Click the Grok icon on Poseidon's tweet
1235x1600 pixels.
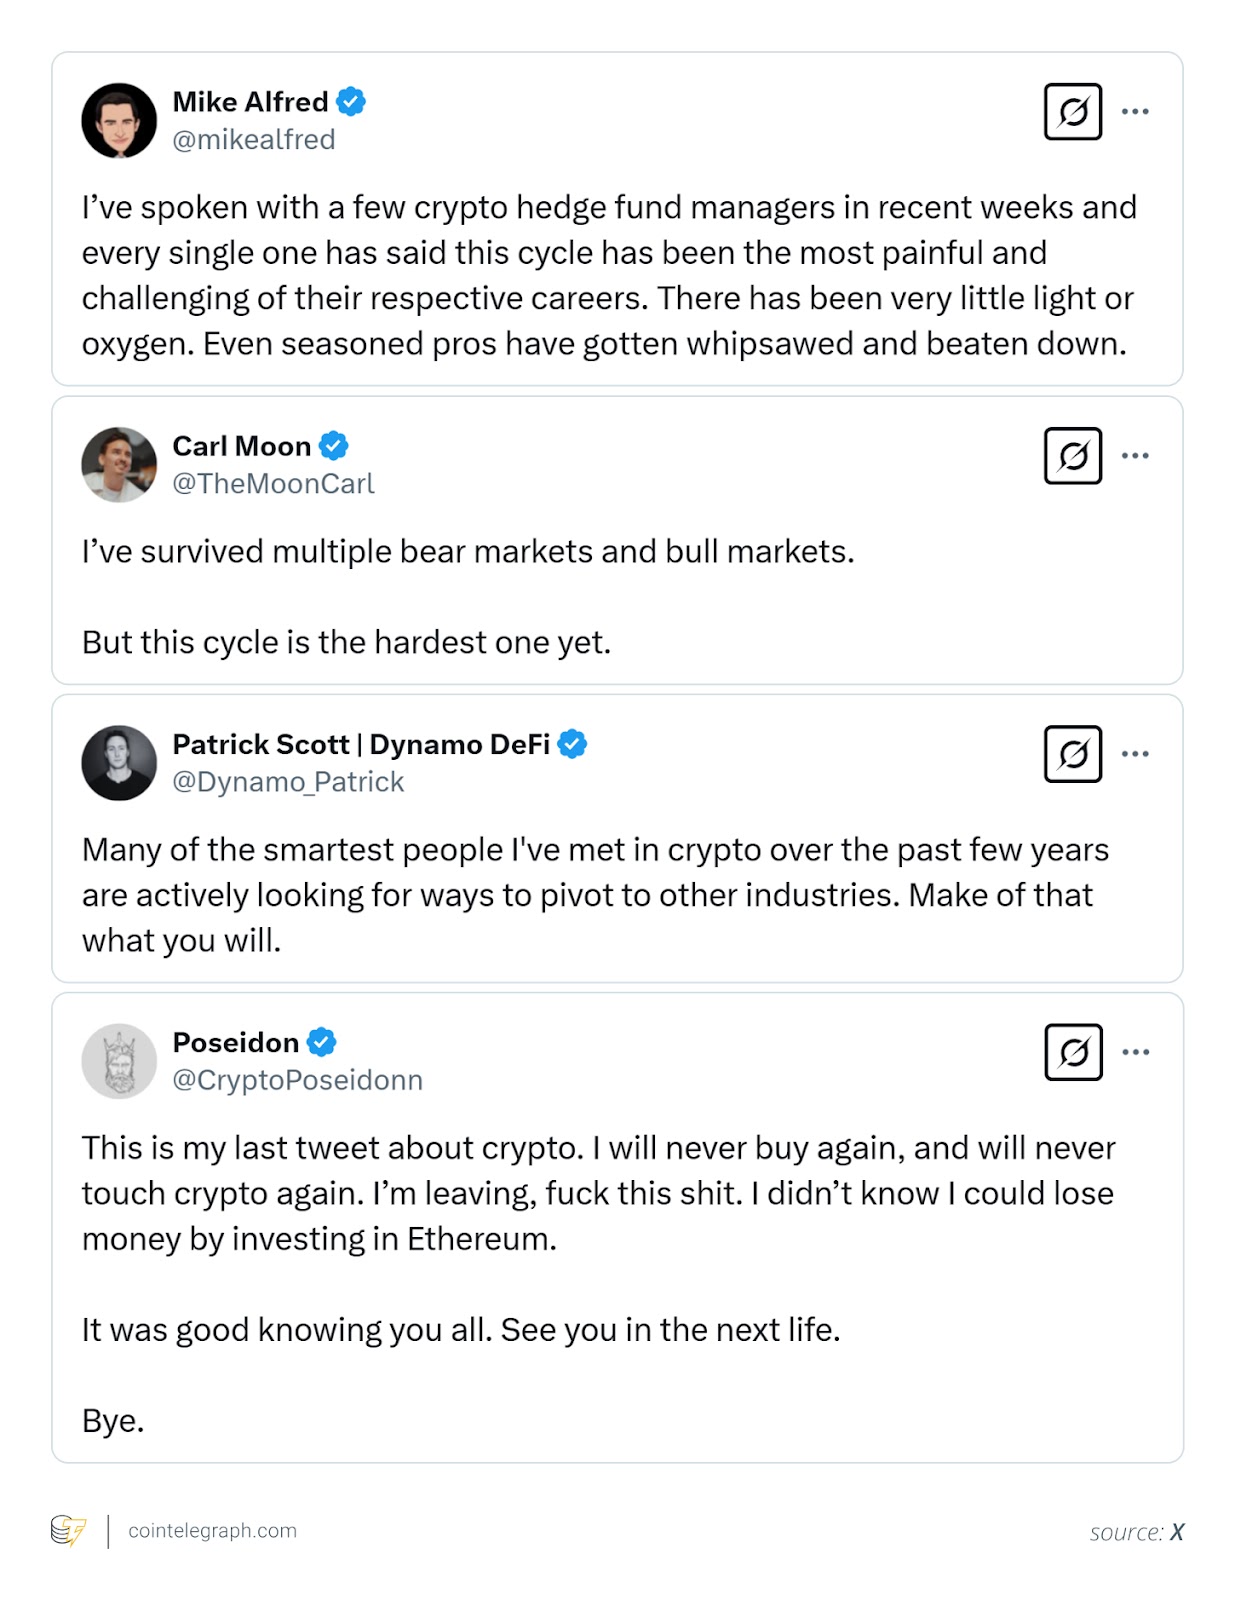click(1073, 1052)
